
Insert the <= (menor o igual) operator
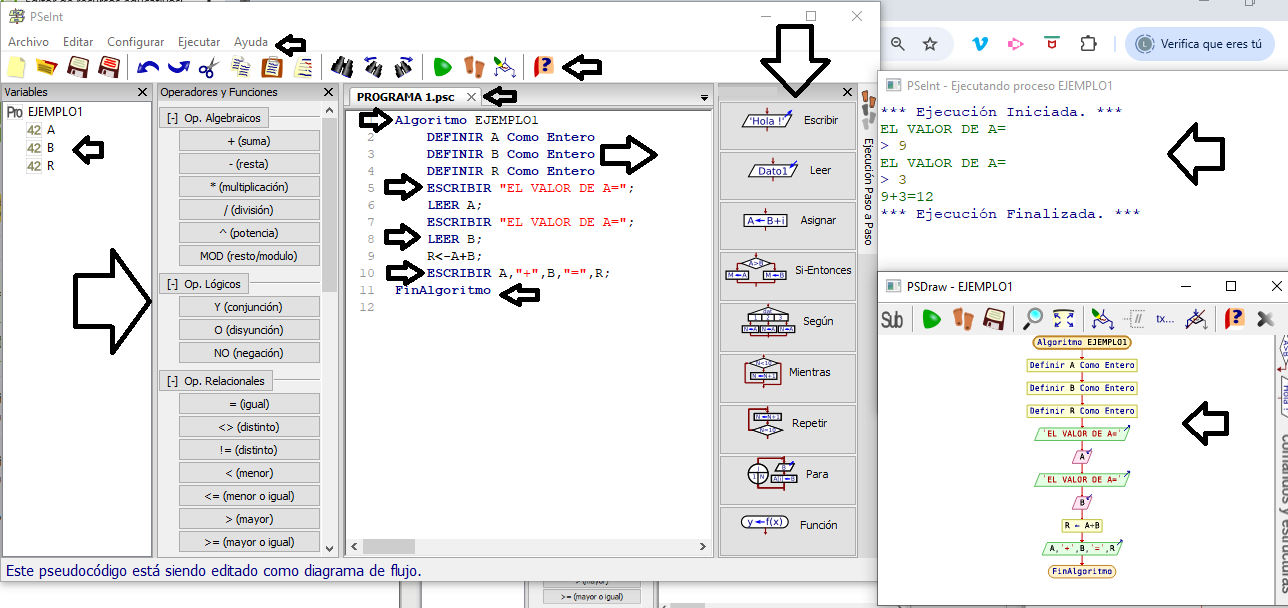249,496
